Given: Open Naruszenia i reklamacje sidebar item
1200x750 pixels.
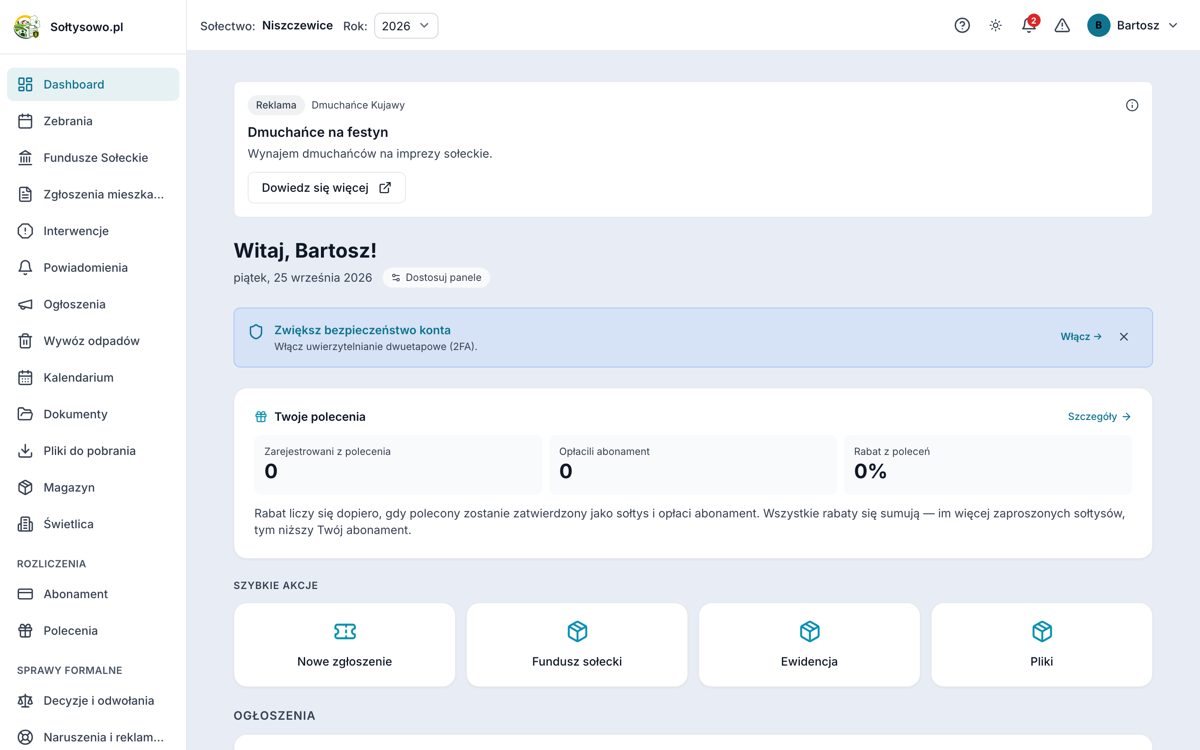Looking at the screenshot, I should click(x=93, y=738).
